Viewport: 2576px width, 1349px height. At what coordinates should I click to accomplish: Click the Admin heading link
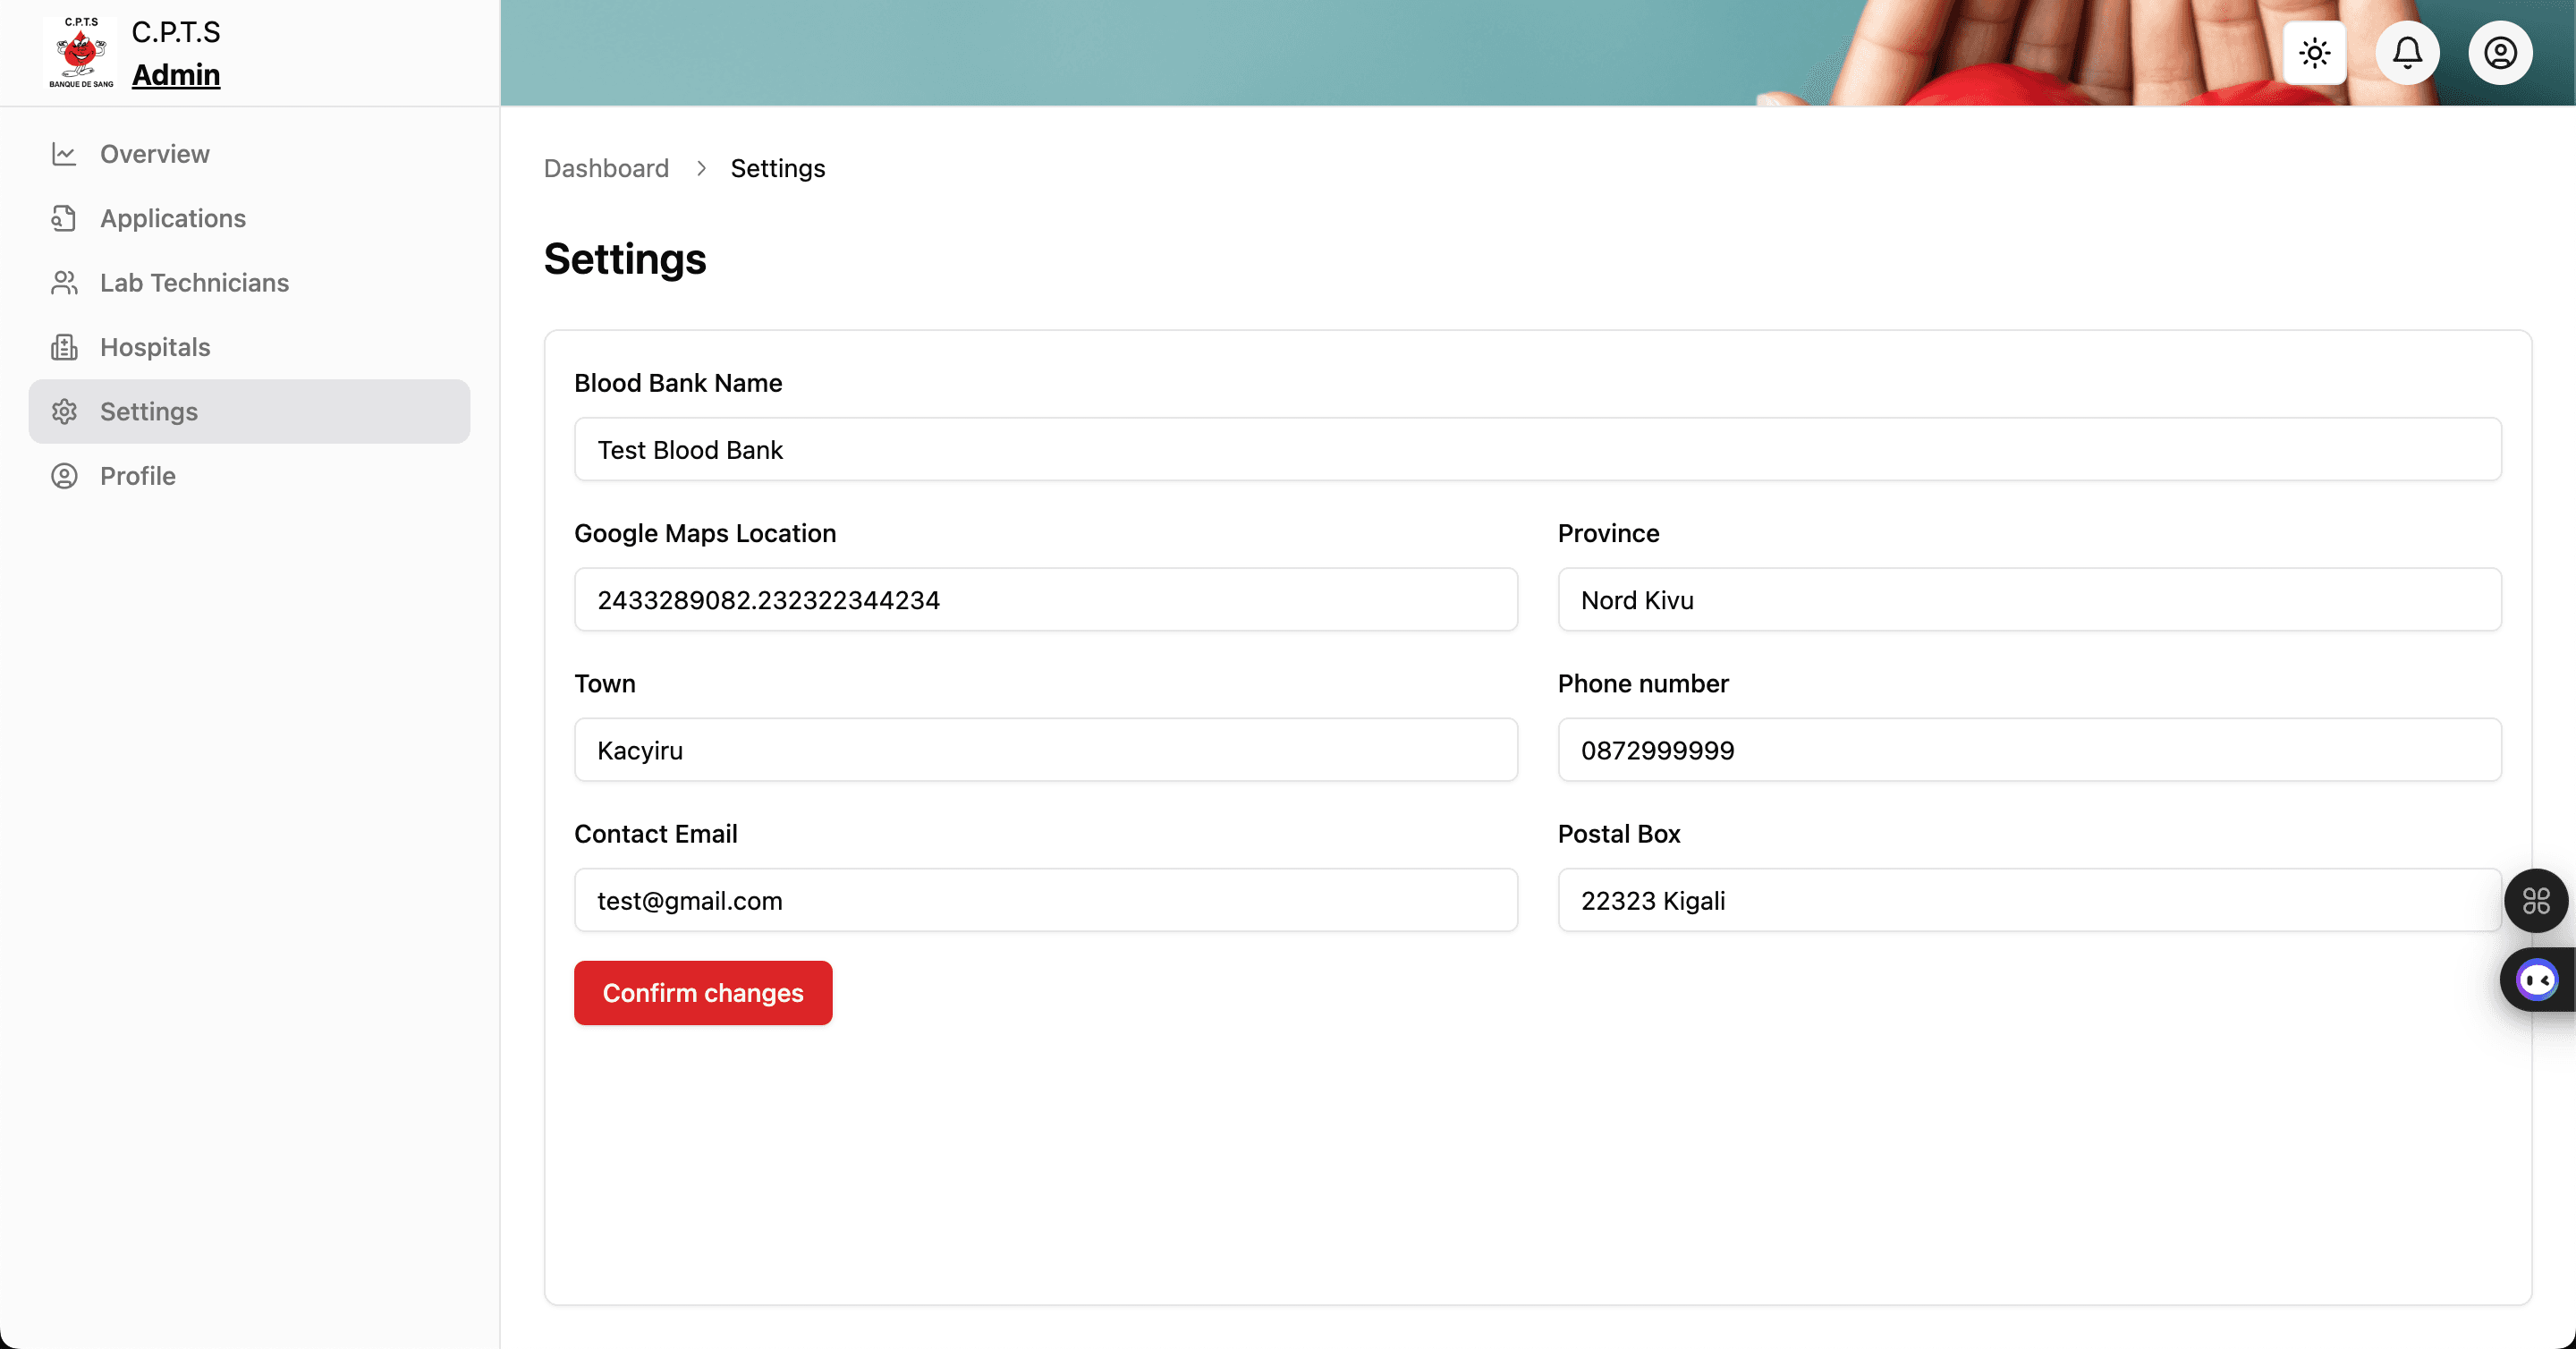click(x=176, y=75)
